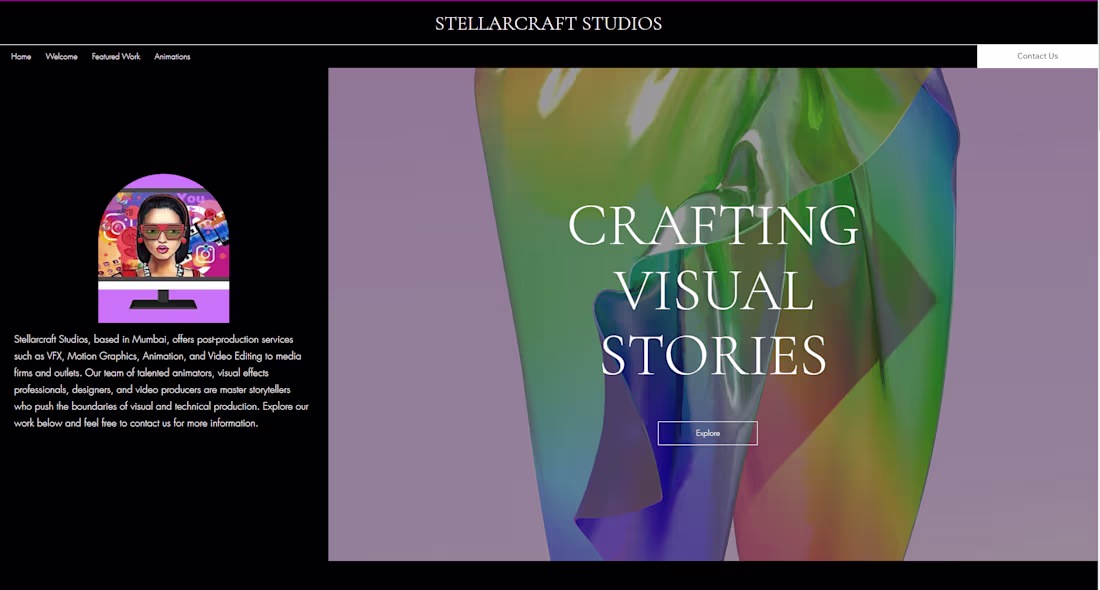Click the Stellarcraft Studios logo emblem
Image resolution: width=1100 pixels, height=590 pixels.
[164, 247]
